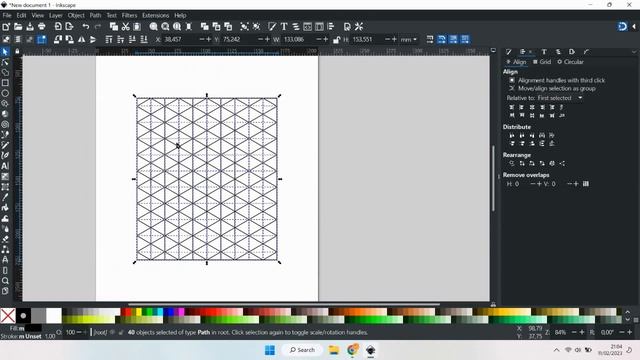Rotate selection 90° counter-clockwise
This screenshot has height=360, width=640.
58,40
